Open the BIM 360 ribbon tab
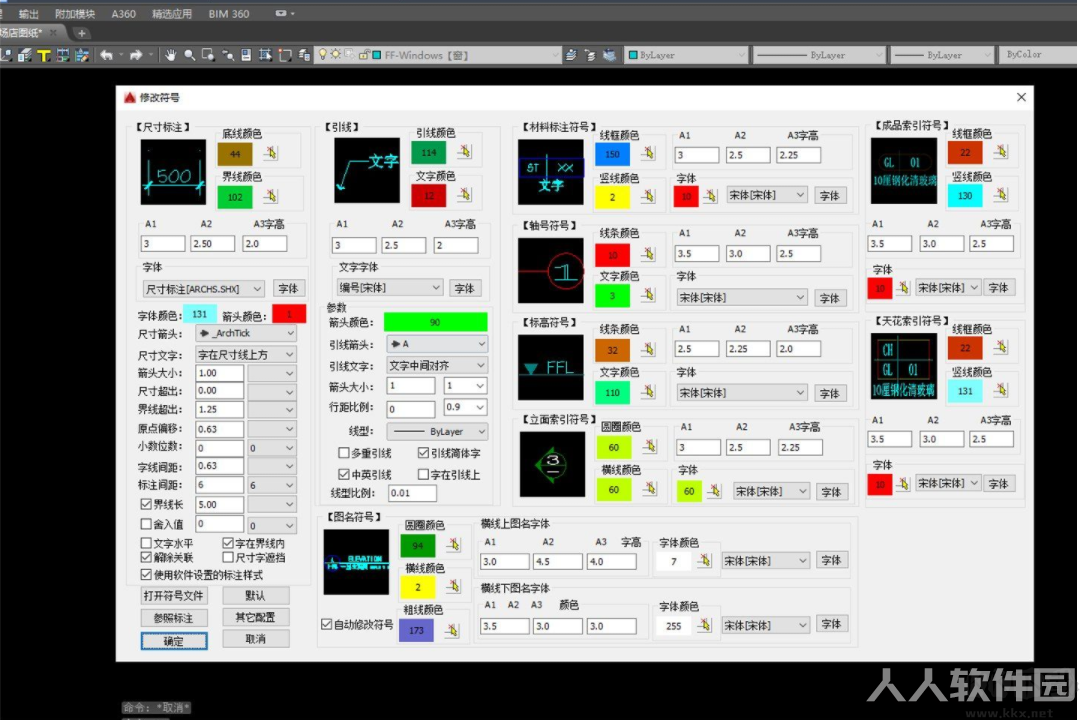 (x=229, y=14)
